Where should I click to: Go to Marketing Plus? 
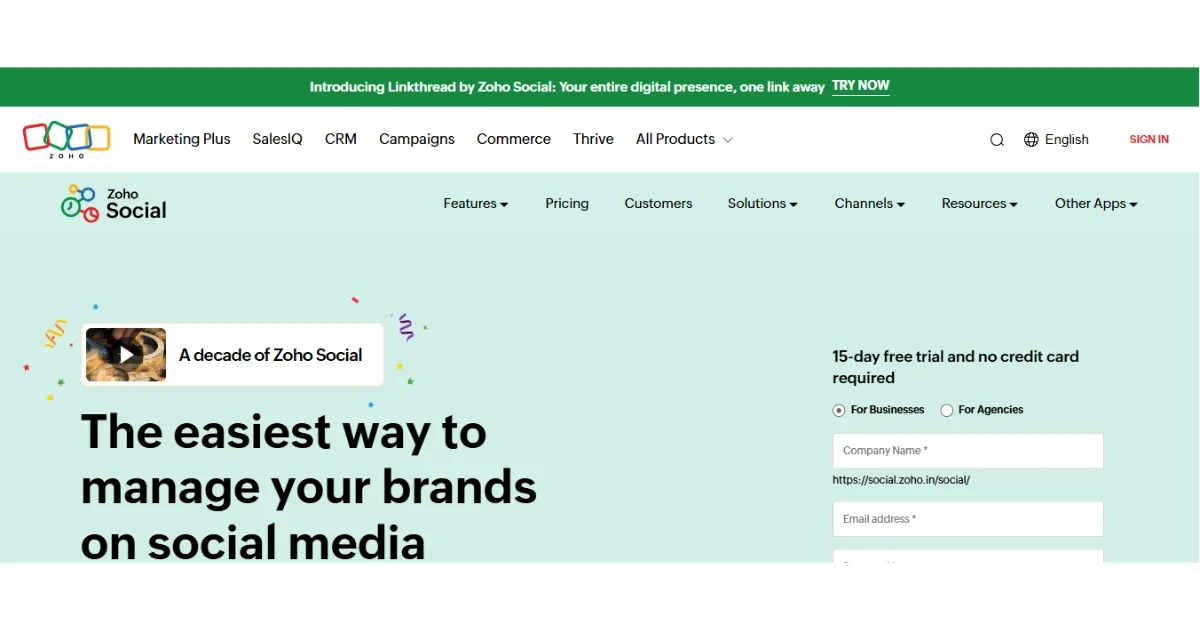[x=182, y=139]
